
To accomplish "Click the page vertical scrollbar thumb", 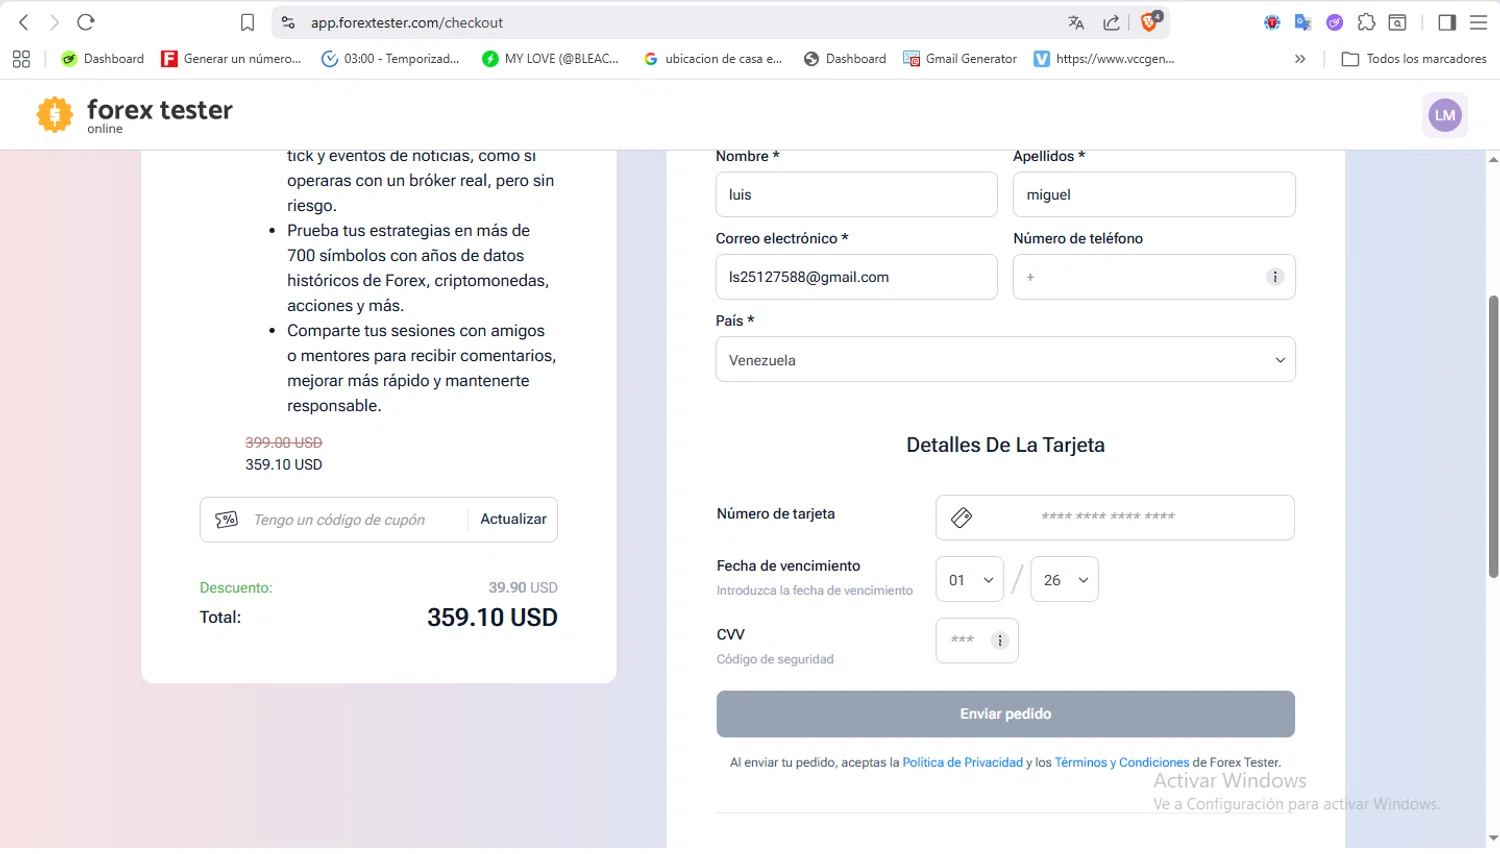I will [x=1493, y=436].
